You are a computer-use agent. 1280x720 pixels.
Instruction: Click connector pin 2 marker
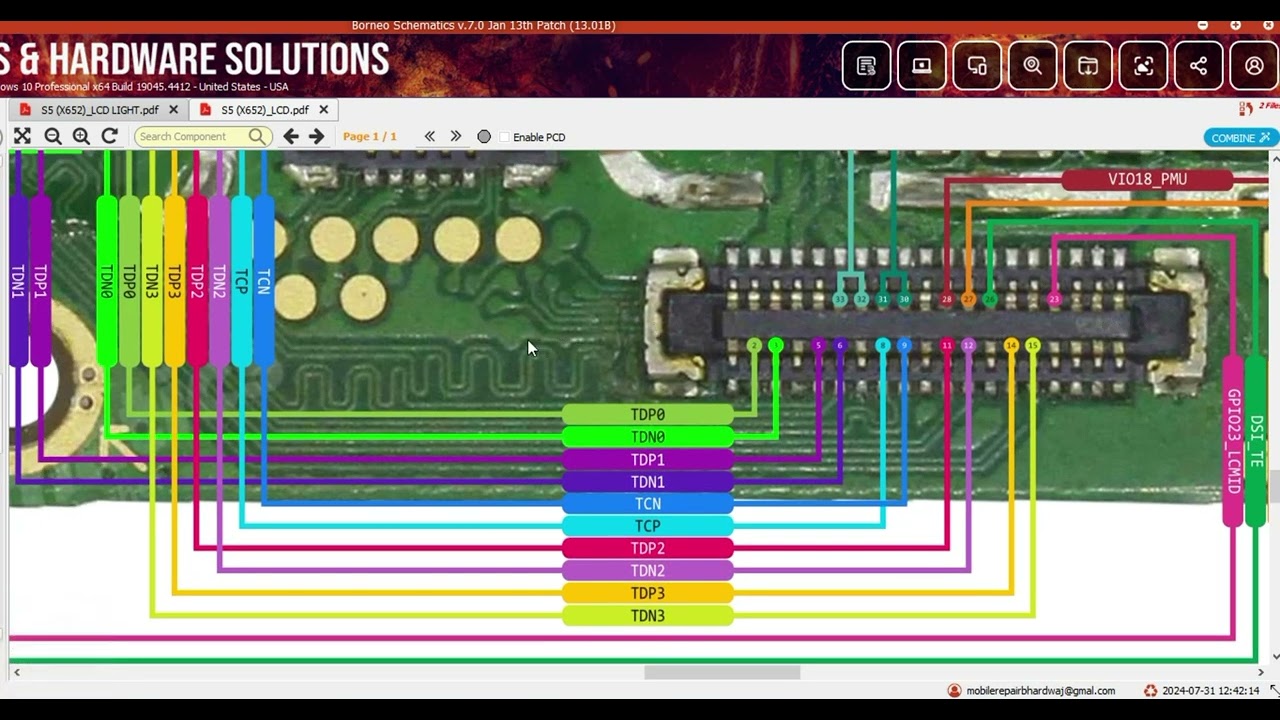click(x=754, y=345)
